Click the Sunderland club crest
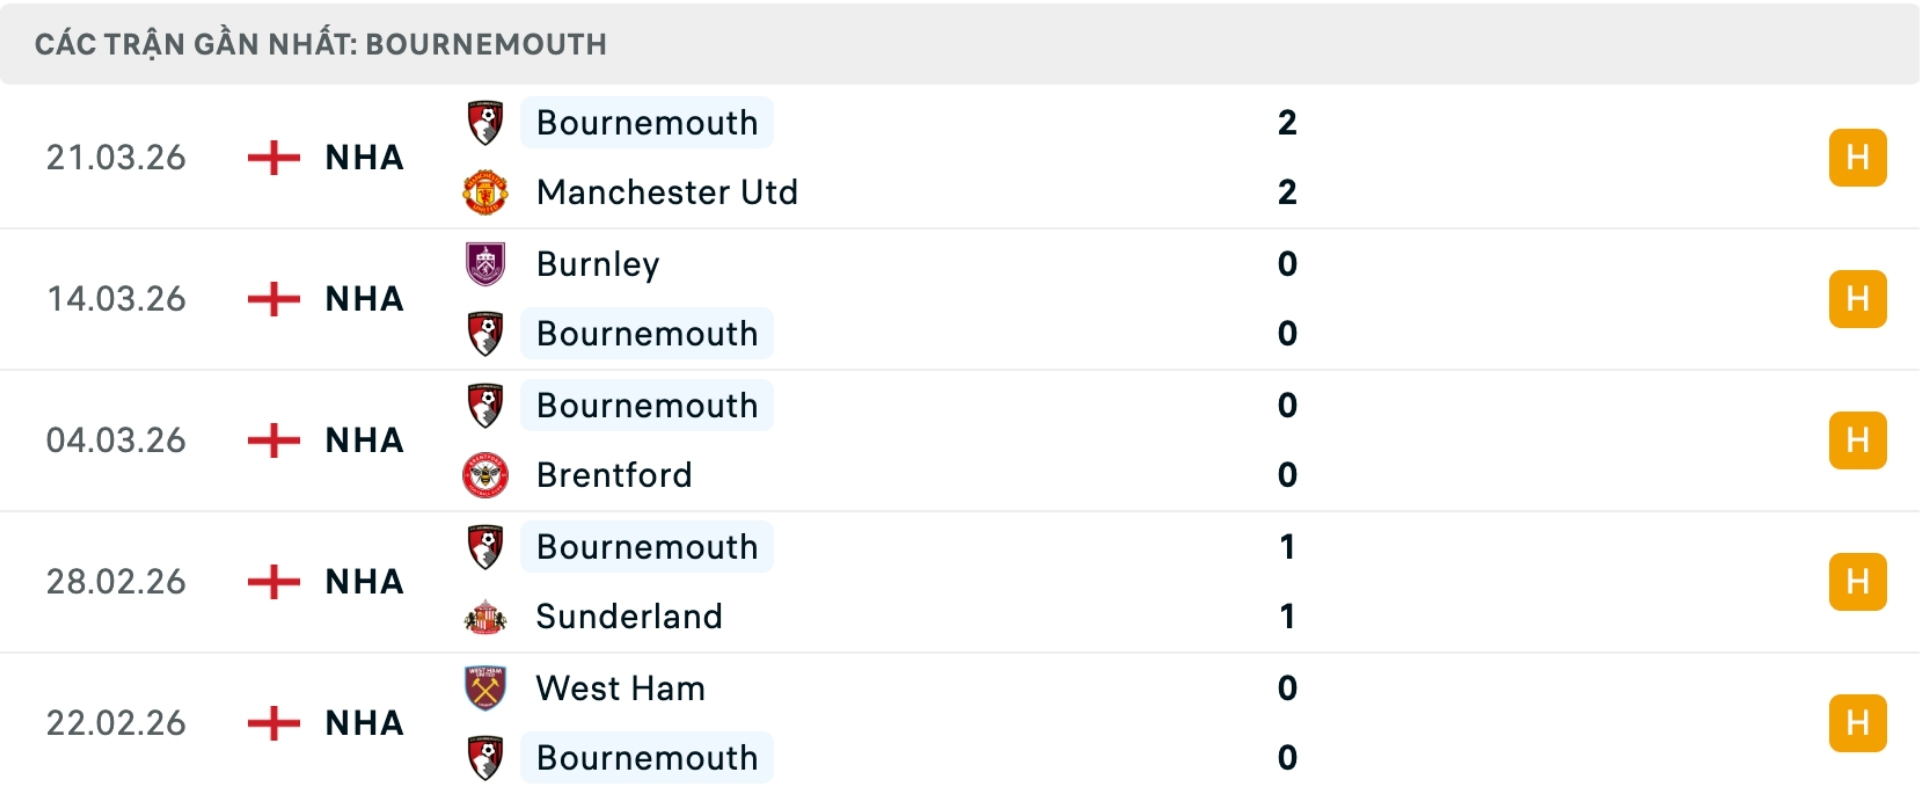This screenshot has width=1920, height=792. click(x=485, y=617)
